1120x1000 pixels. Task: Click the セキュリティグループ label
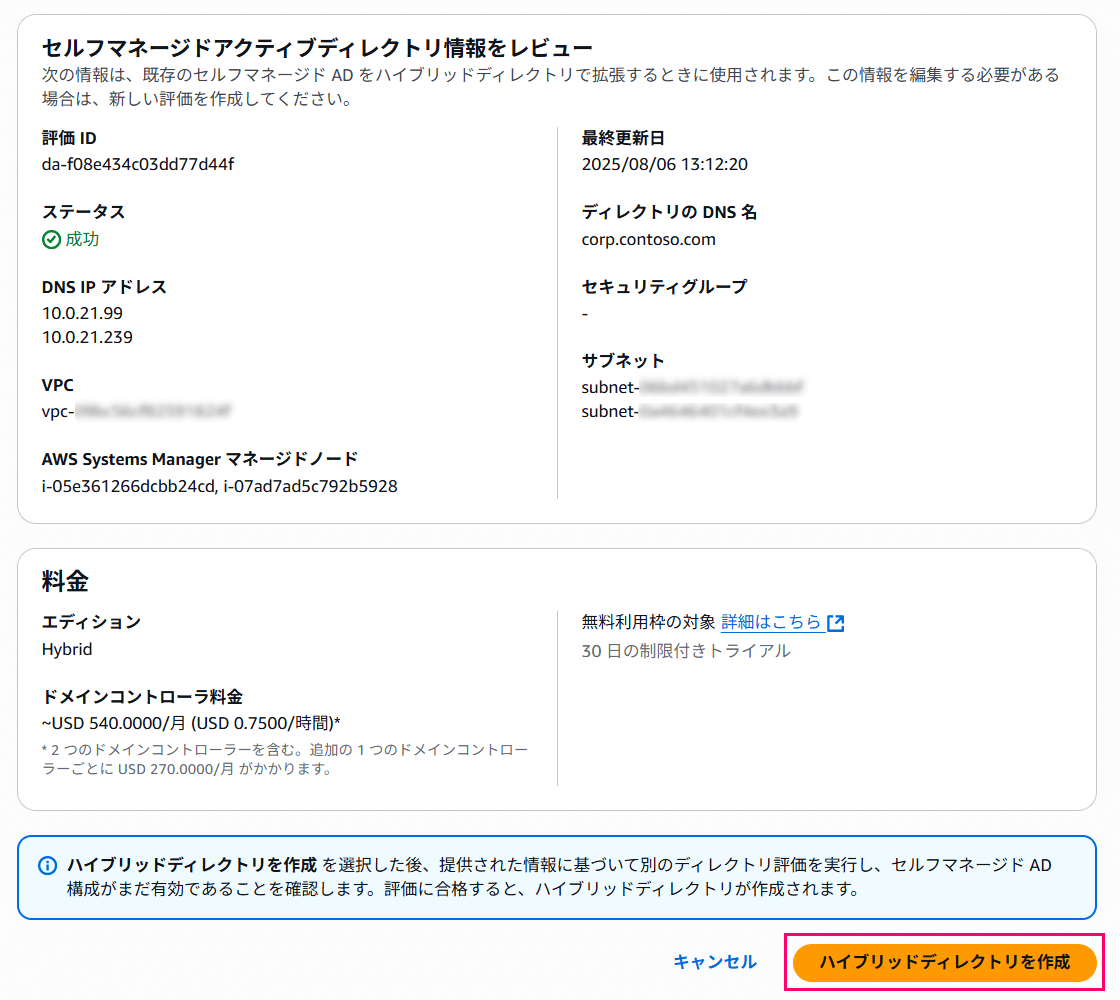click(x=664, y=287)
